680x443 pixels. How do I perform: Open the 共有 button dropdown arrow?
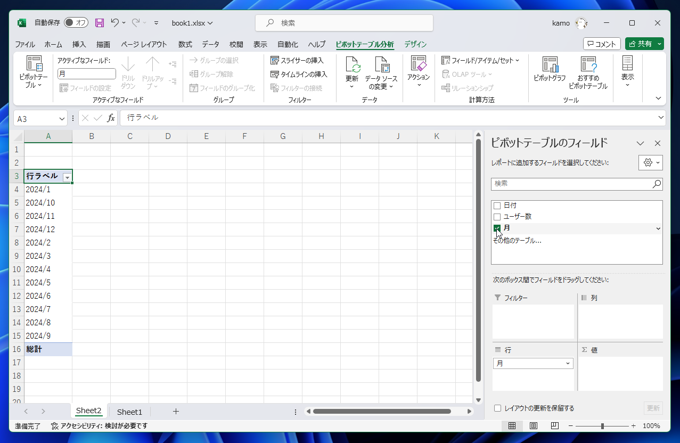coord(660,44)
